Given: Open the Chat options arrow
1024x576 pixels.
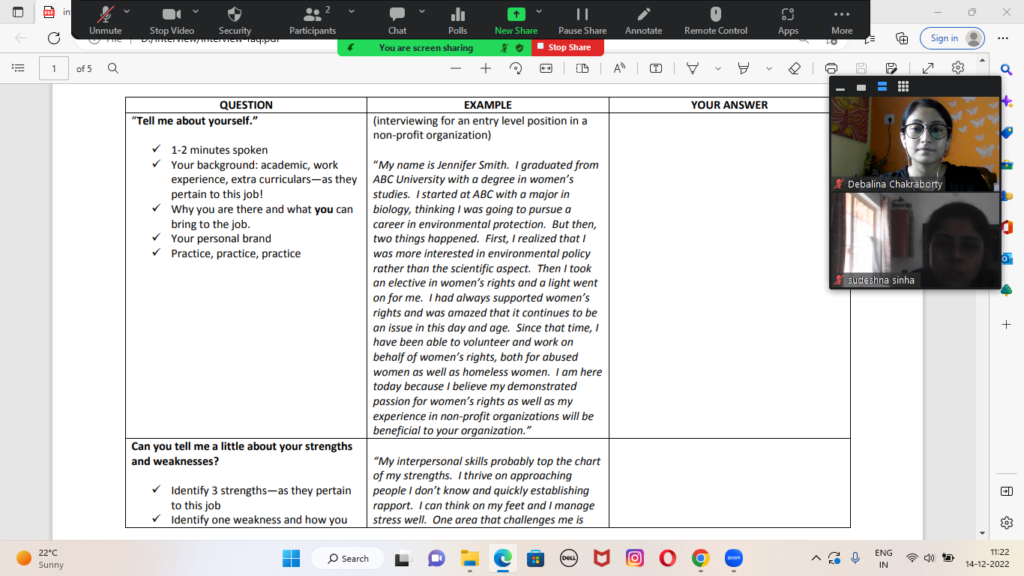Looking at the screenshot, I should (422, 11).
